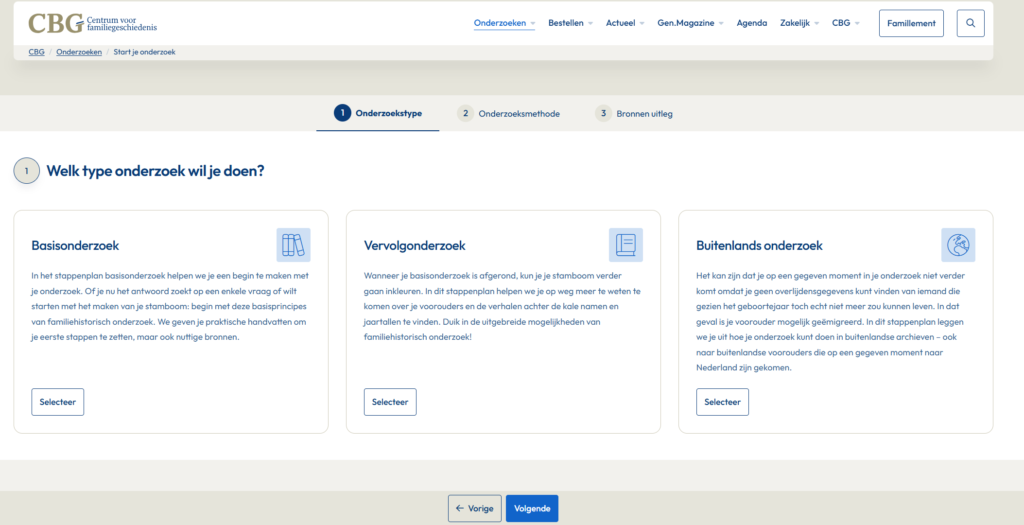The width and height of the screenshot is (1024, 525).
Task: Switch to the Bronnen uitleg step tab
Action: pyautogui.click(x=644, y=114)
